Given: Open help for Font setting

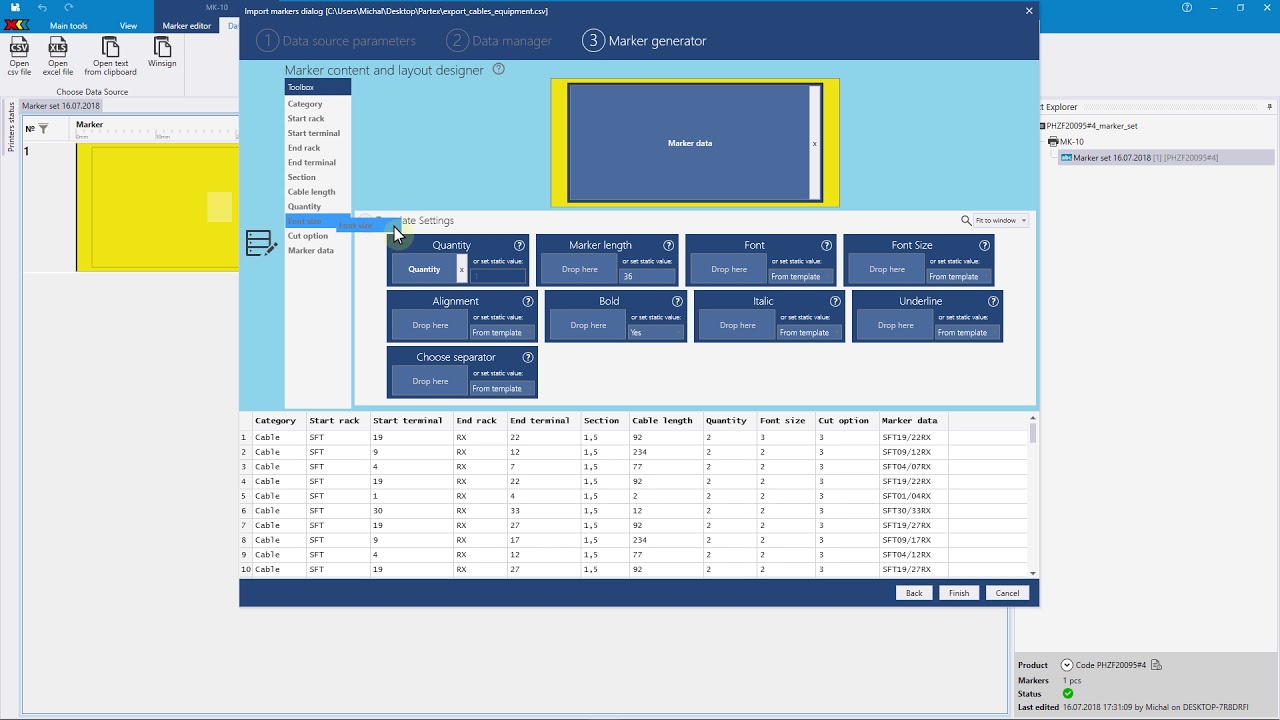Looking at the screenshot, I should [x=826, y=245].
